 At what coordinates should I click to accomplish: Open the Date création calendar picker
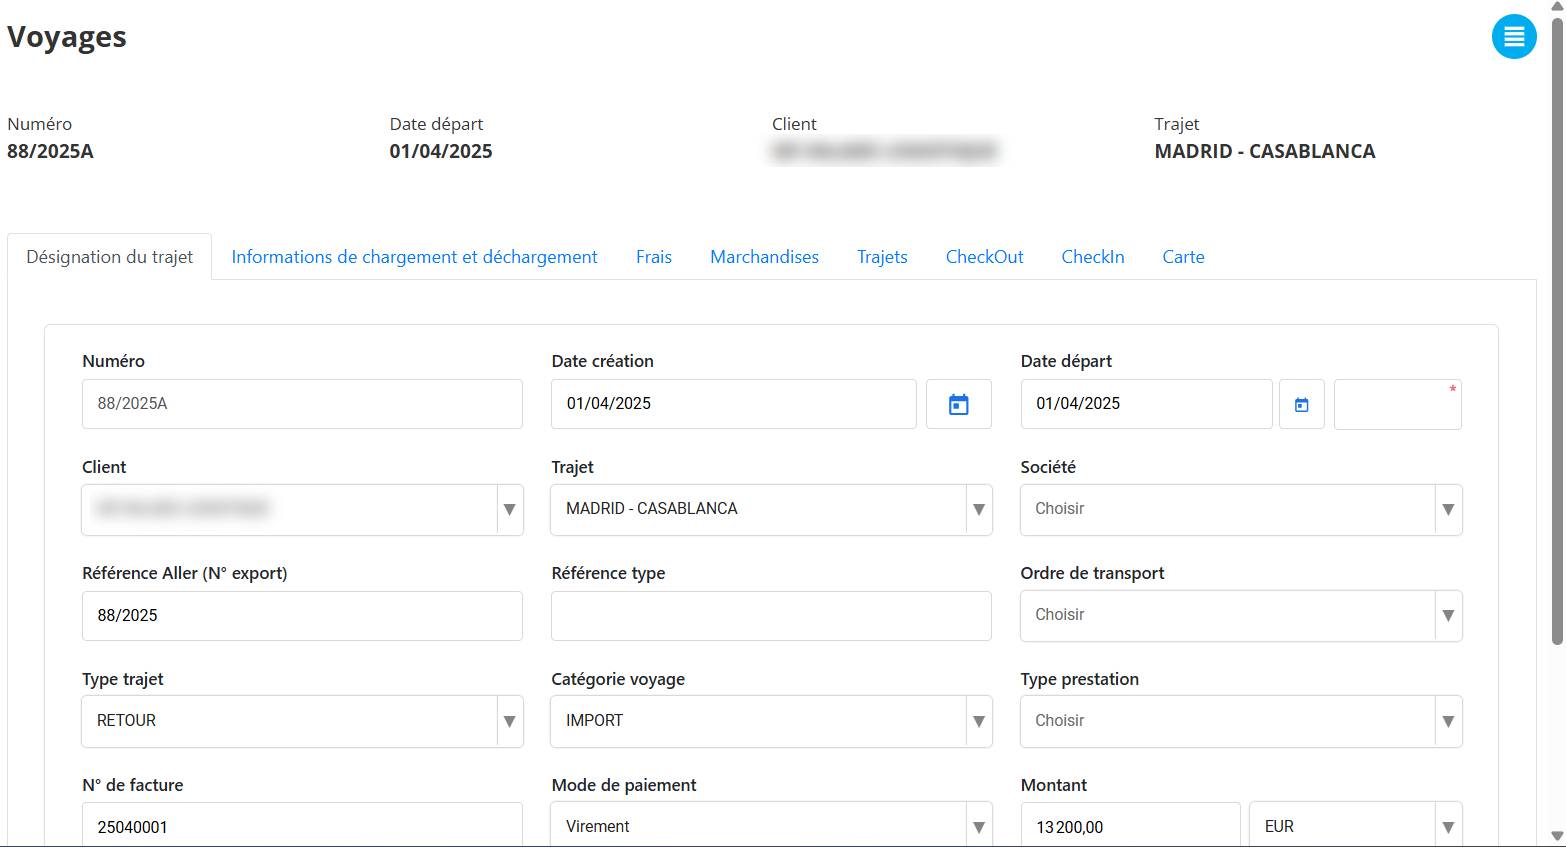pos(958,404)
